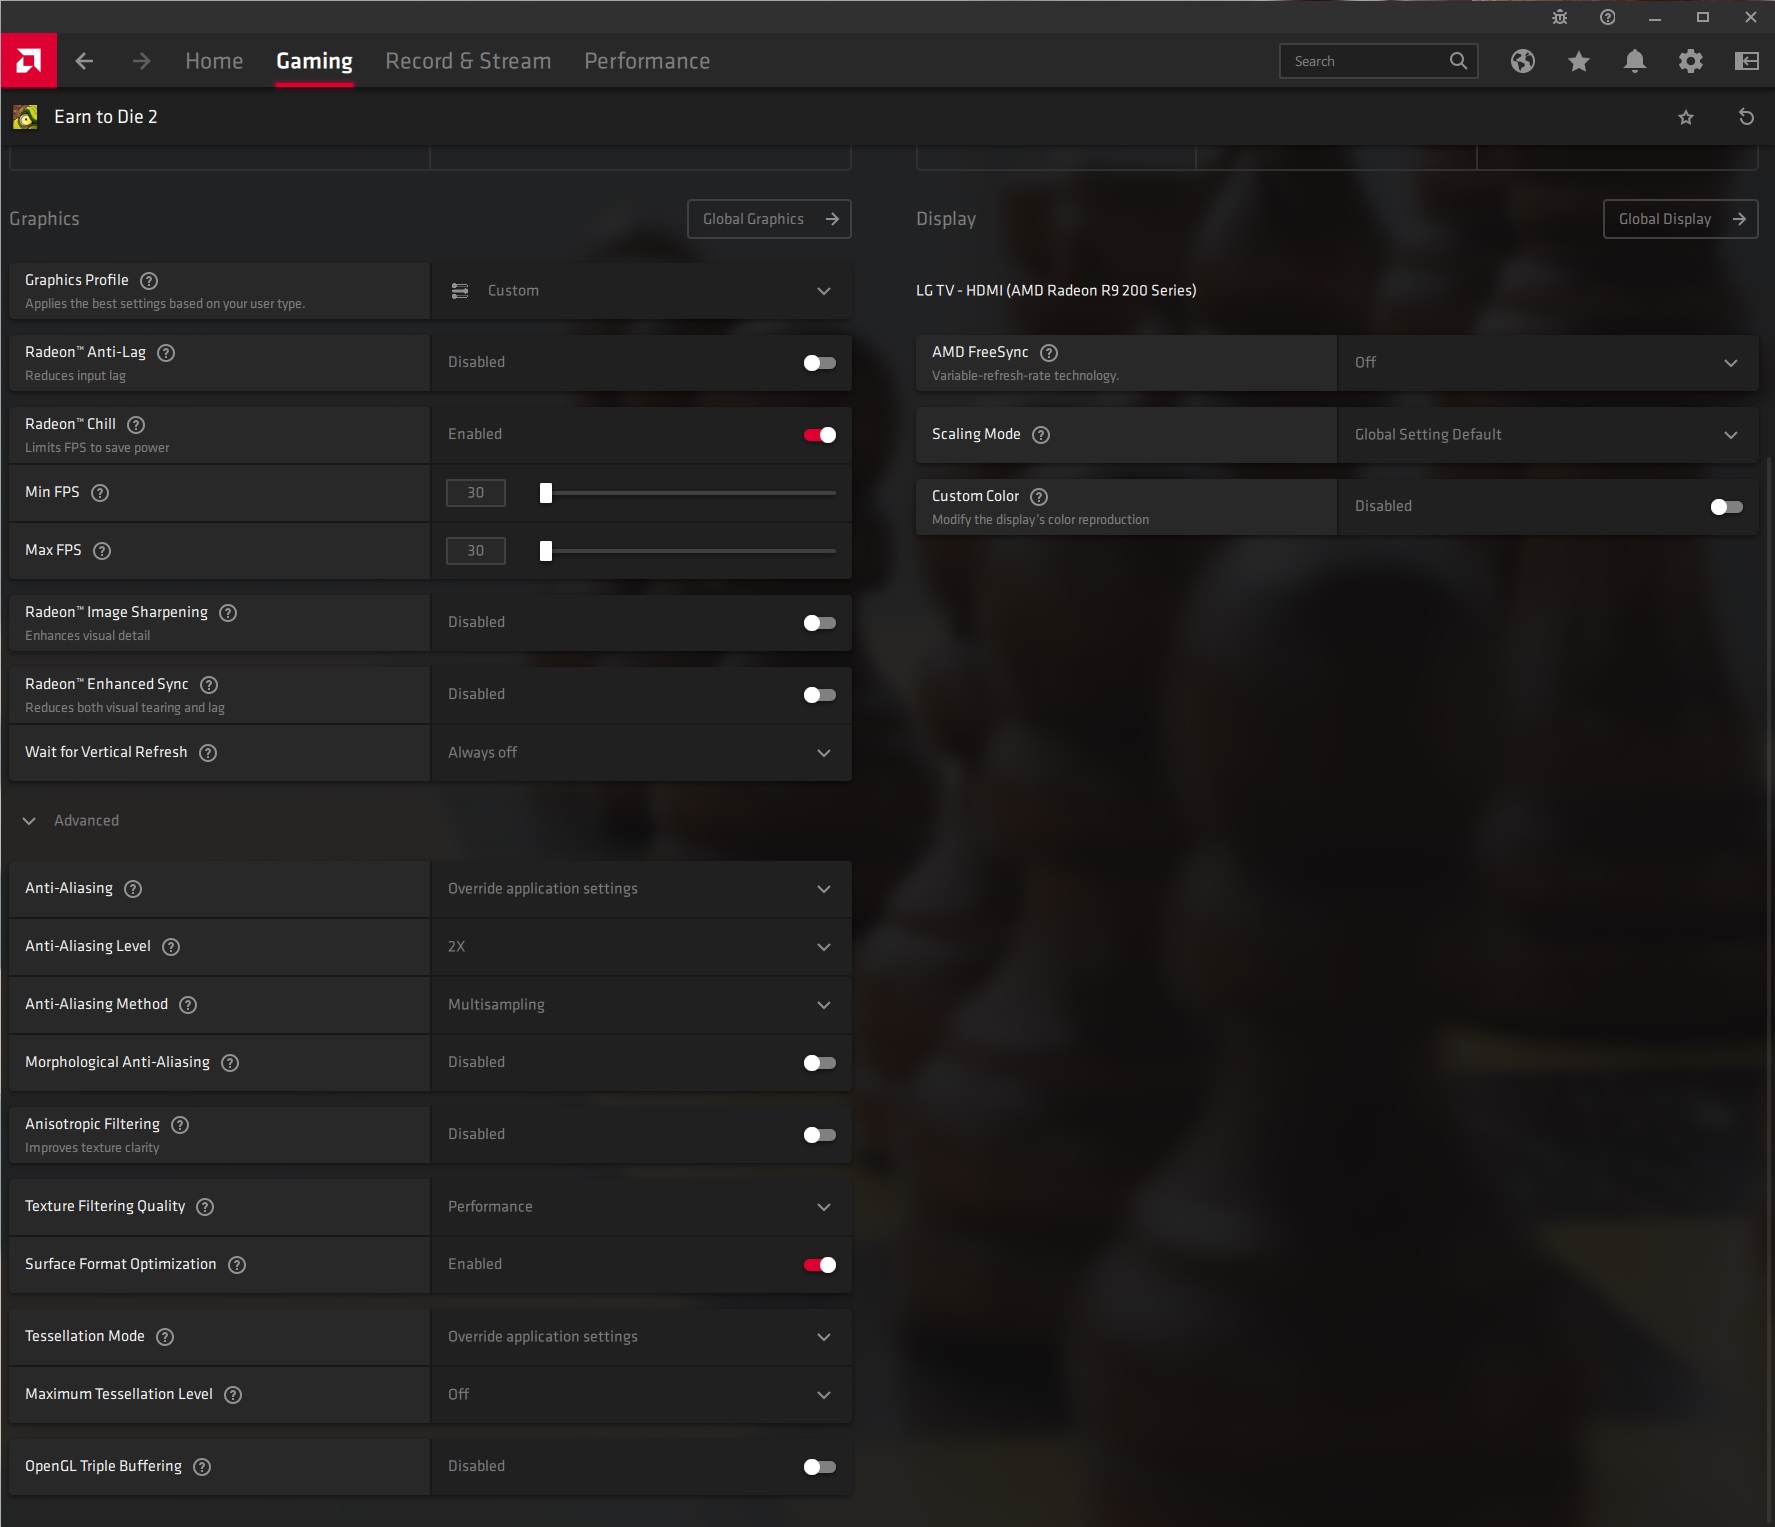Show help for Scaling Mode

click(1041, 435)
